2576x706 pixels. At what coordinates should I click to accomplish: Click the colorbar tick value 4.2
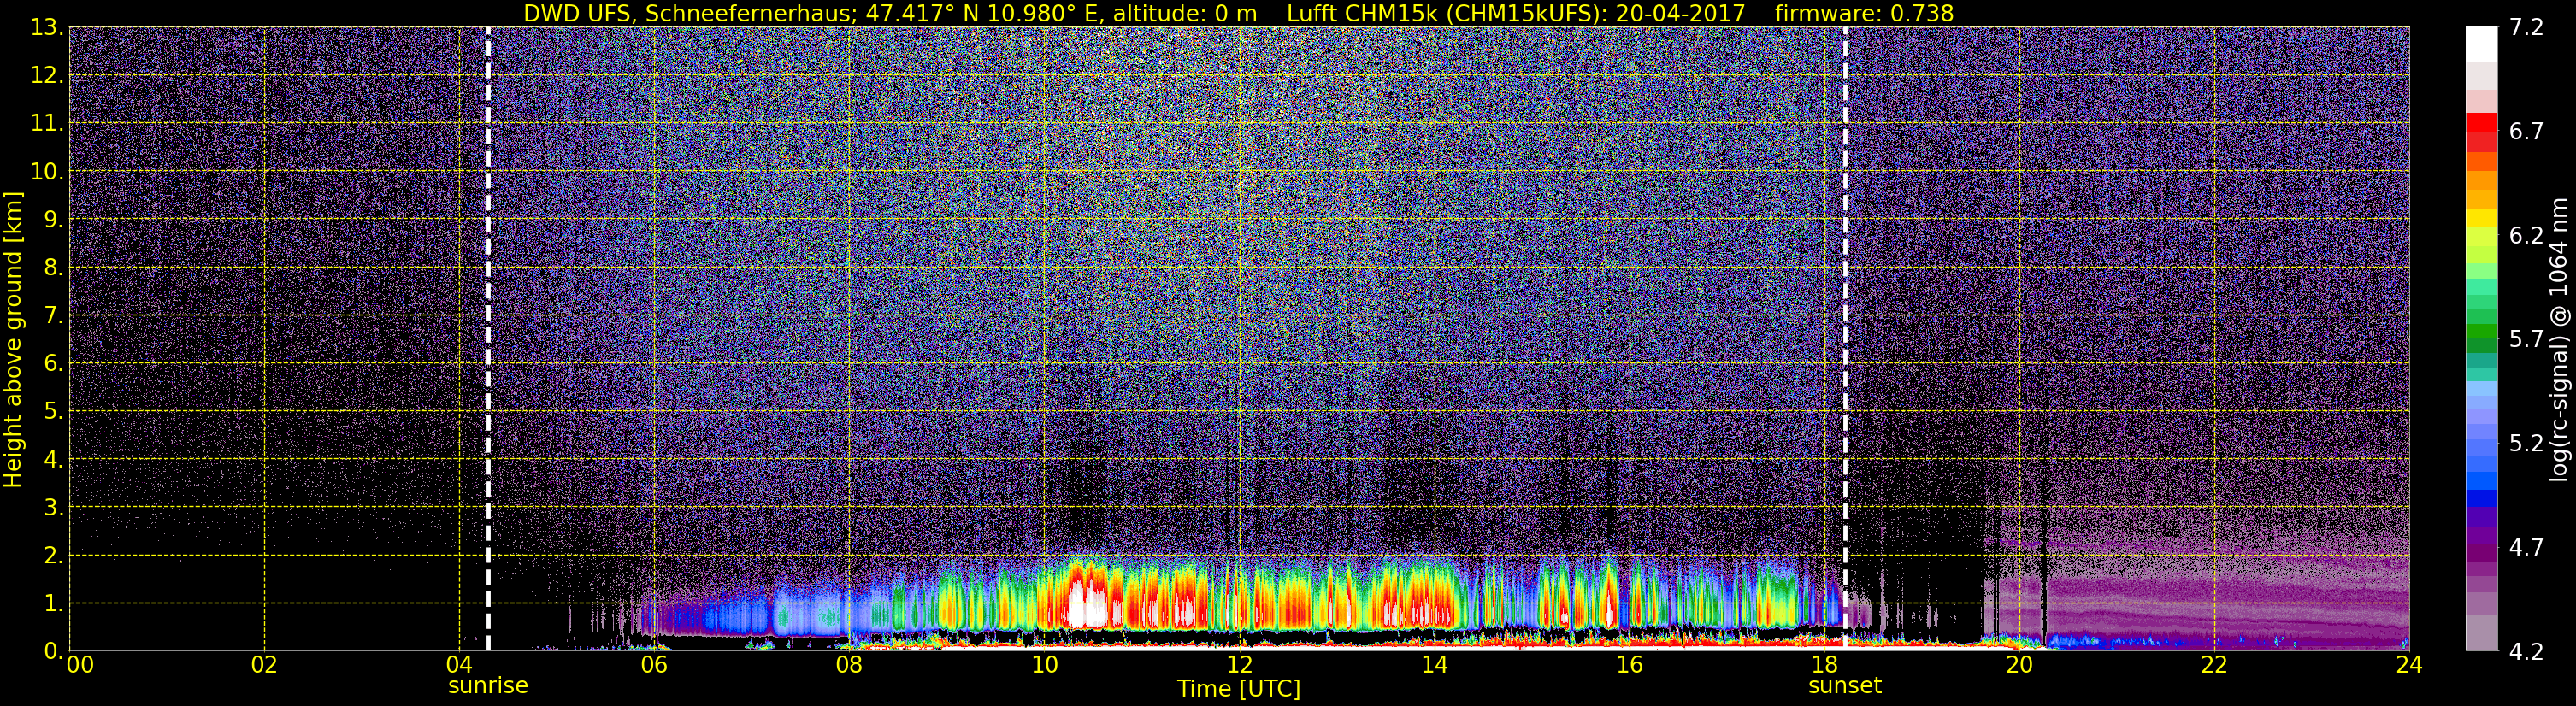[2526, 651]
